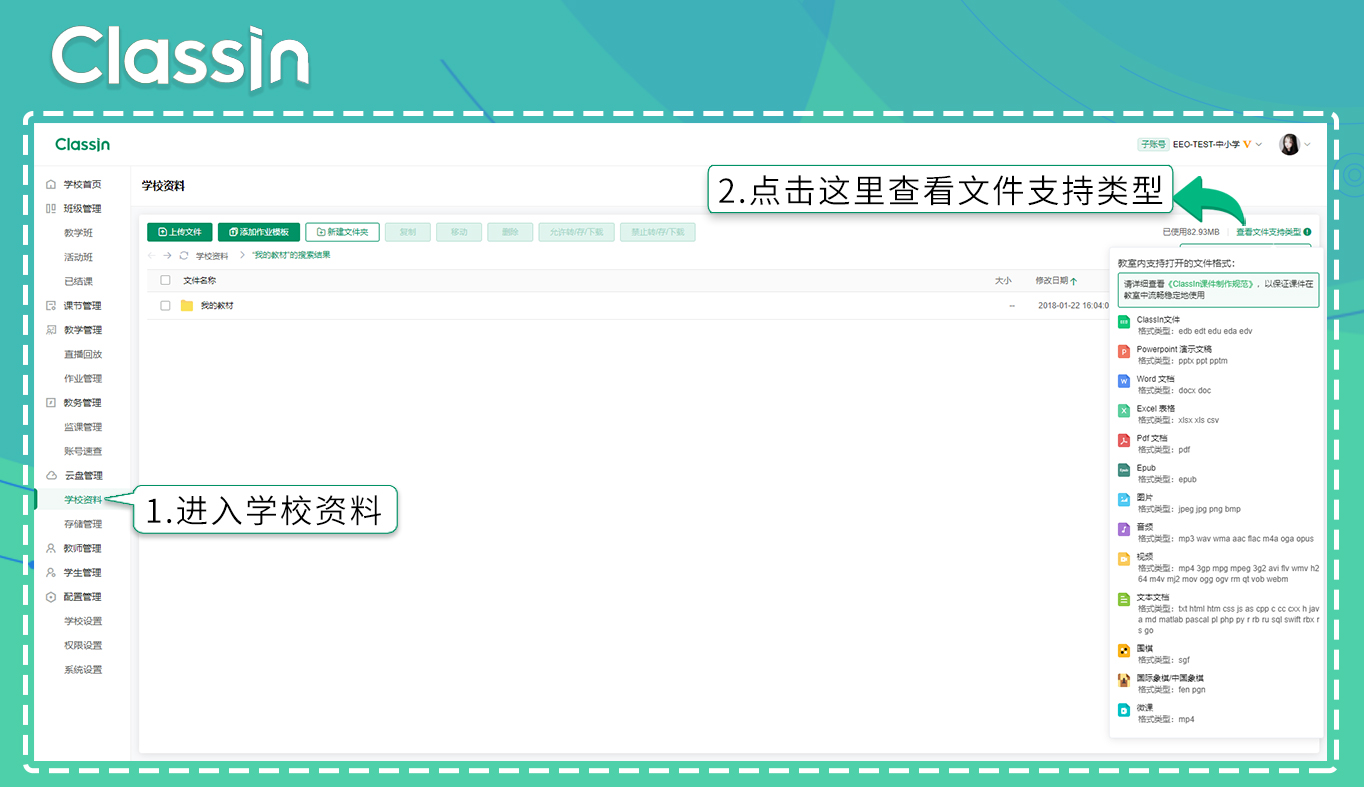Screen dimensions: 1364x787
Task: Click the 学生管理 person icon
Action: [x=51, y=573]
